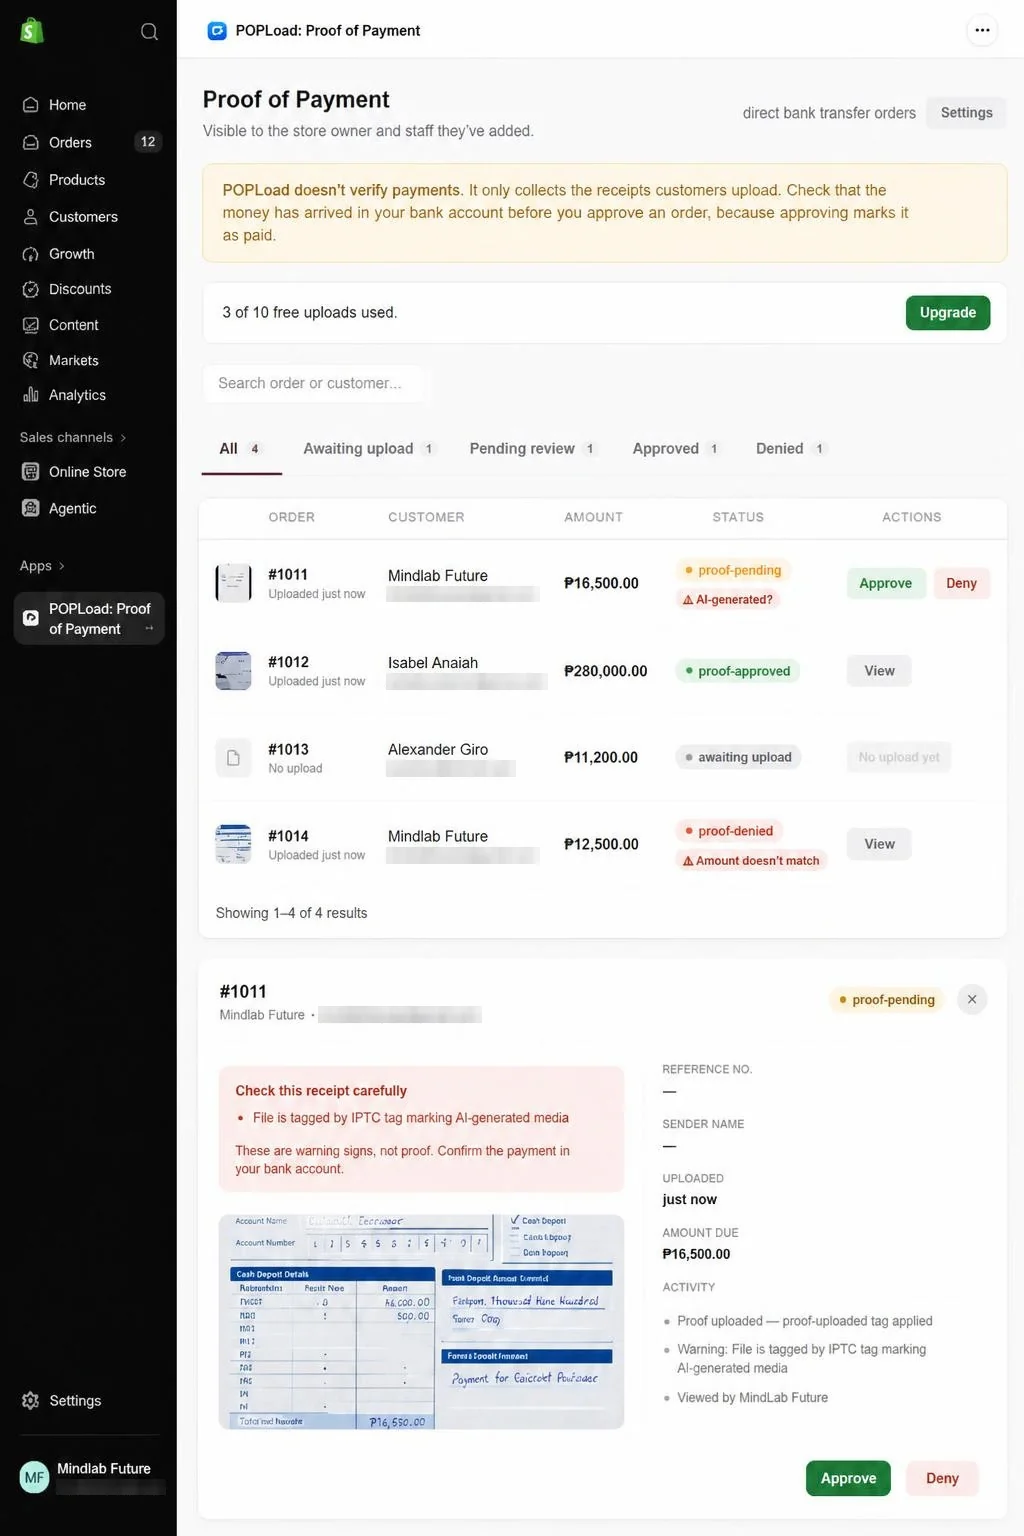Screen dimensions: 1024x1536
Task: Click amount ₱280,000.00
Action: (605, 671)
